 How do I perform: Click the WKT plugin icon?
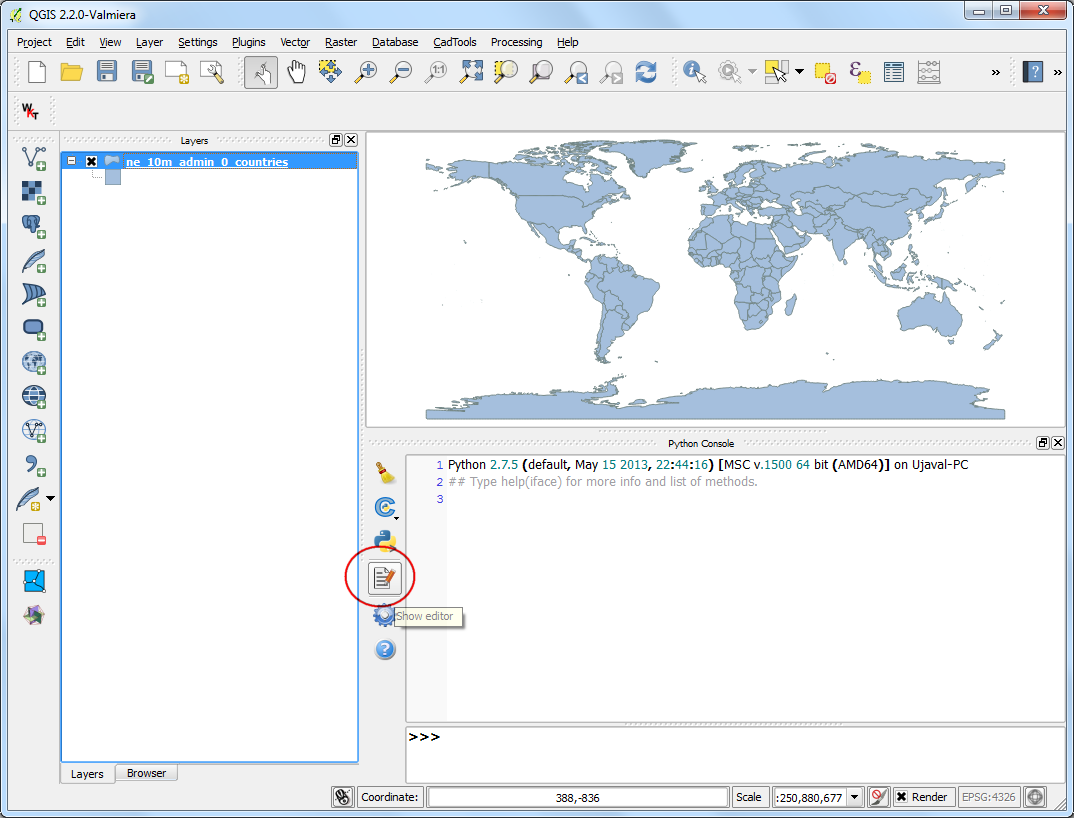(x=30, y=111)
